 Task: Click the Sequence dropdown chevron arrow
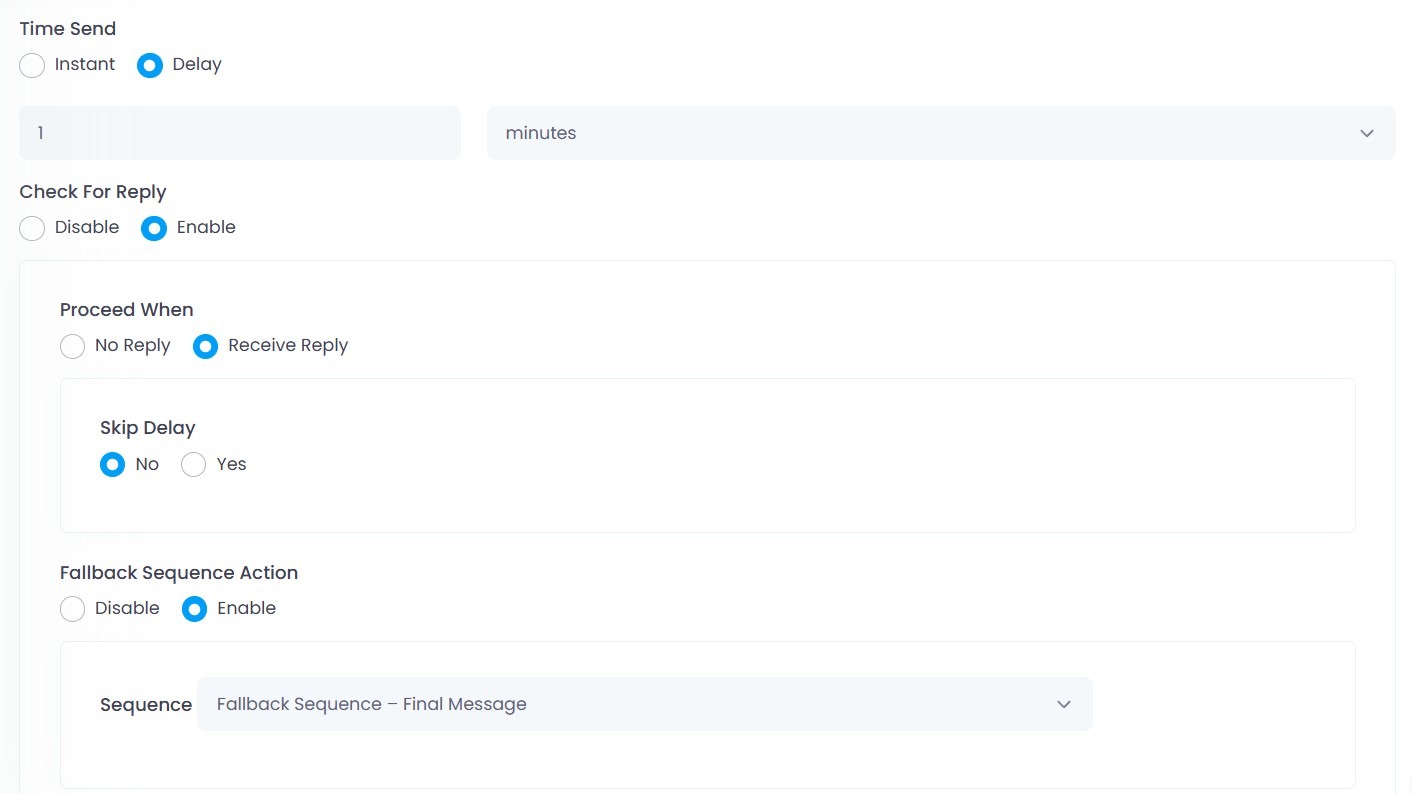point(1064,704)
